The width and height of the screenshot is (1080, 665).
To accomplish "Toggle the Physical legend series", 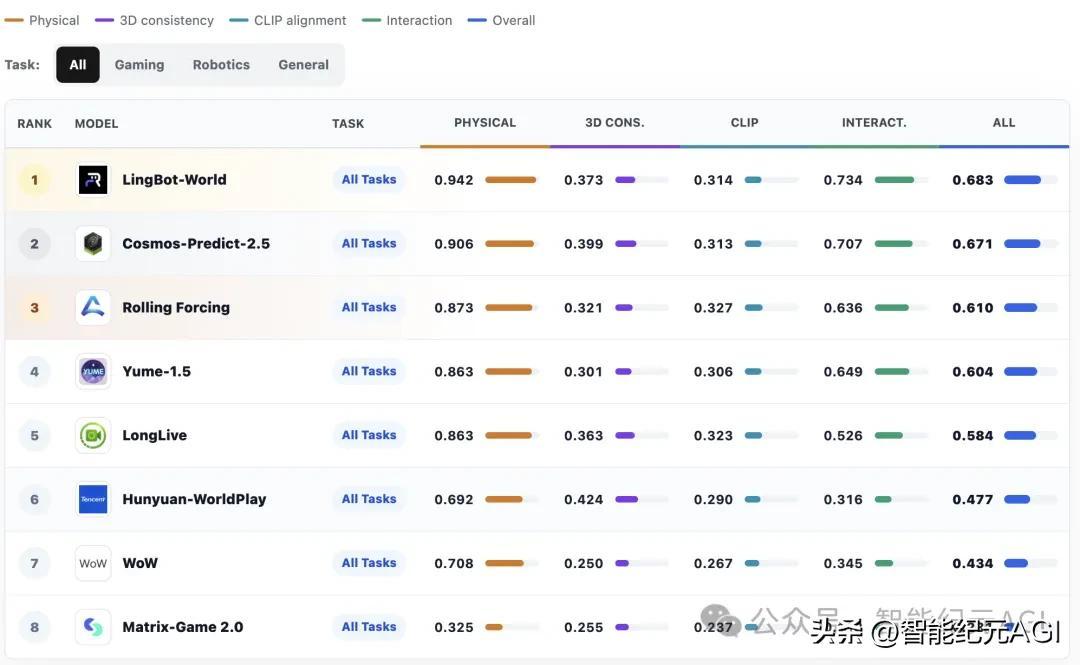I will click(42, 21).
